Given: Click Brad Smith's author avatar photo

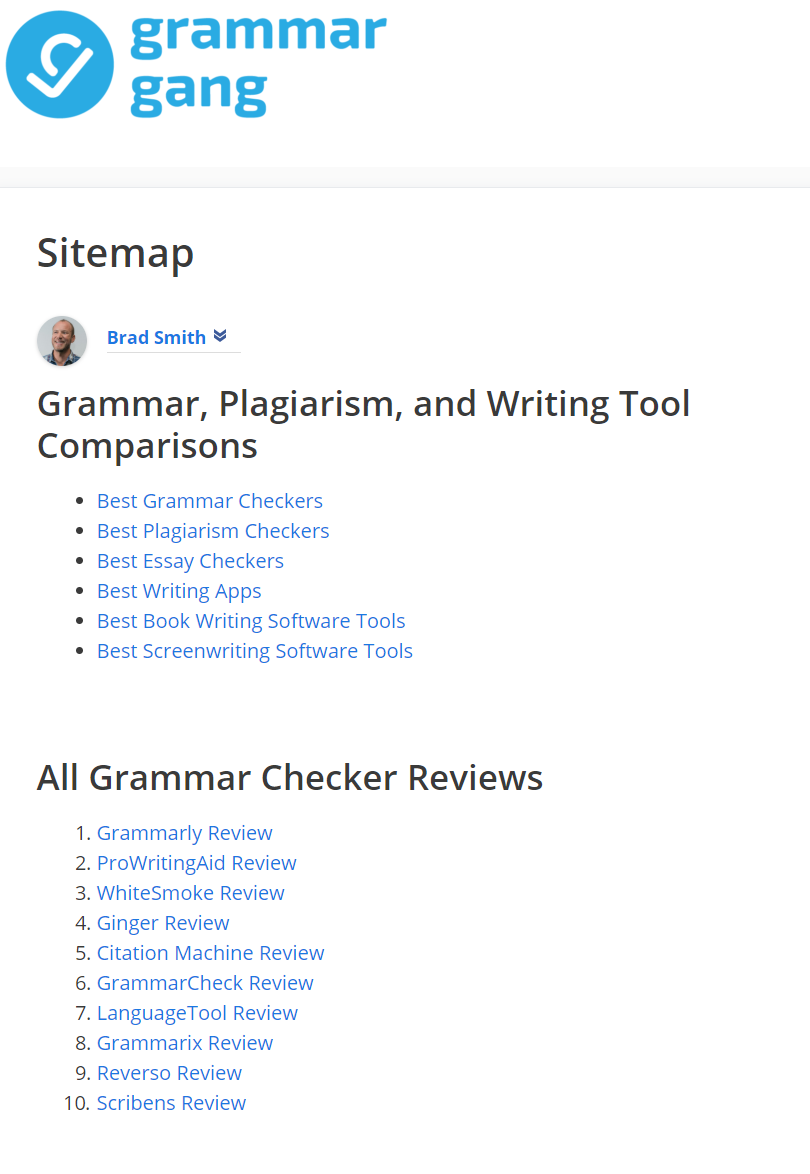Looking at the screenshot, I should [62, 340].
